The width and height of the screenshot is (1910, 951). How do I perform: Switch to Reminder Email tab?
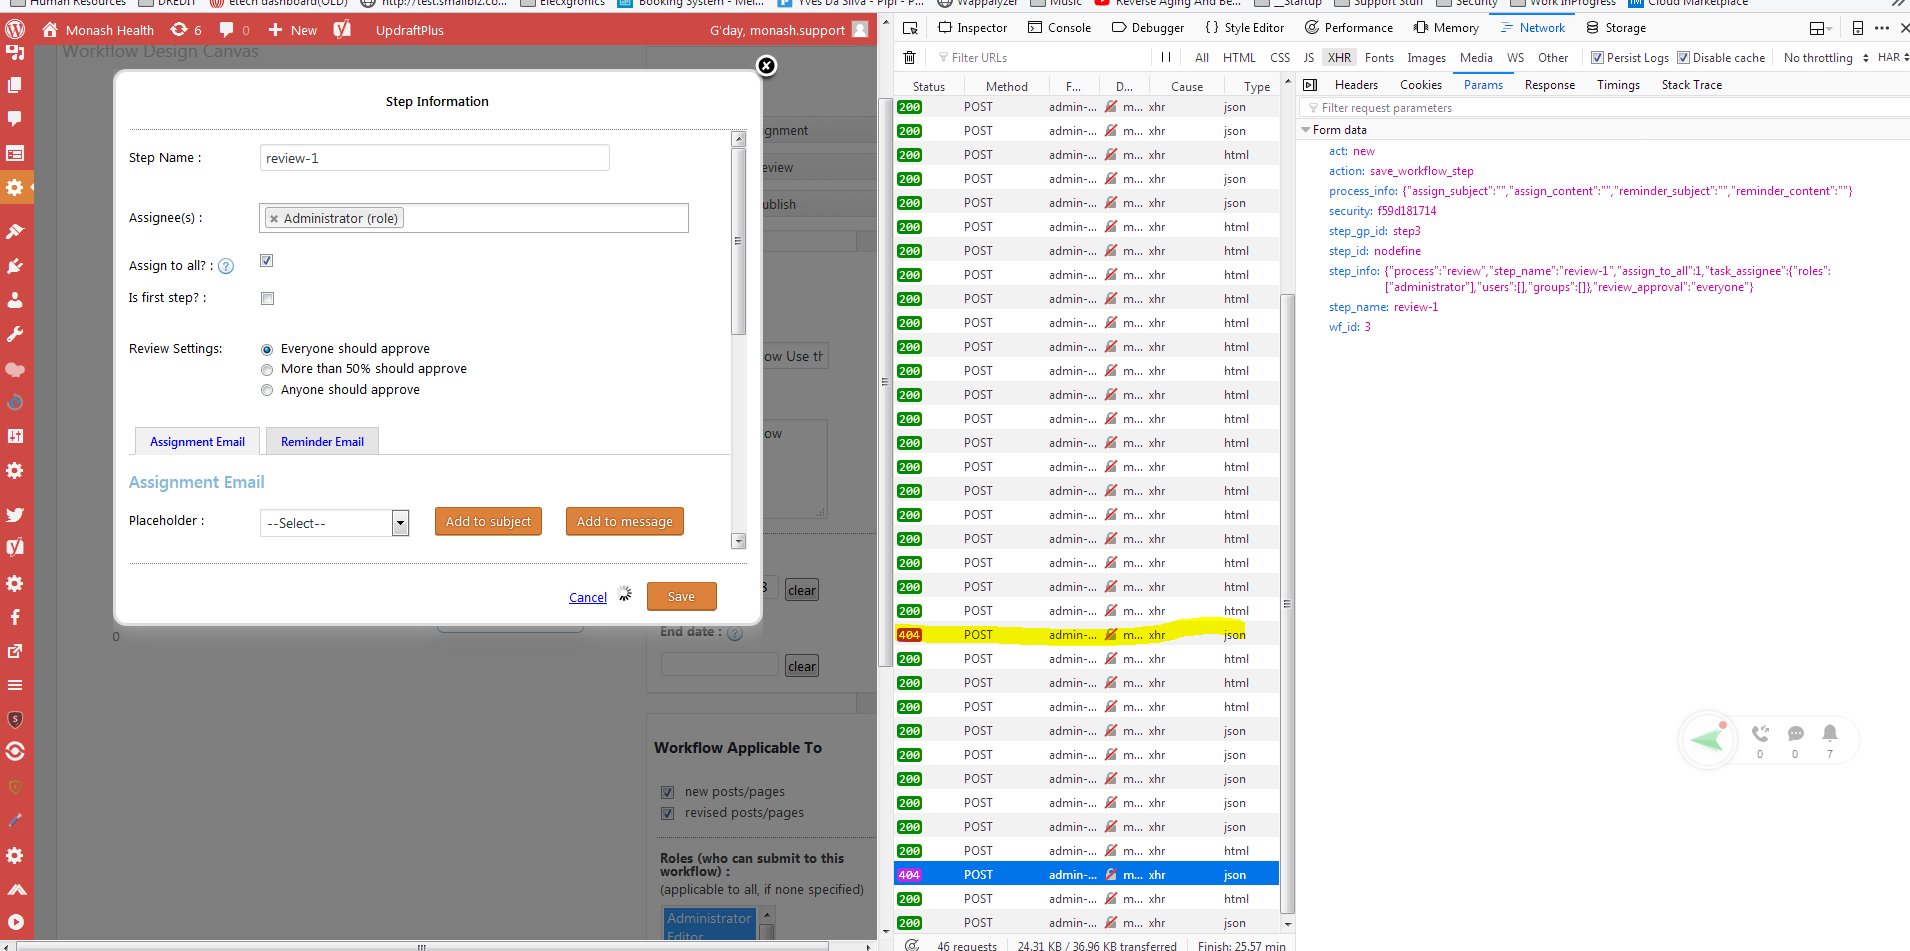(322, 442)
